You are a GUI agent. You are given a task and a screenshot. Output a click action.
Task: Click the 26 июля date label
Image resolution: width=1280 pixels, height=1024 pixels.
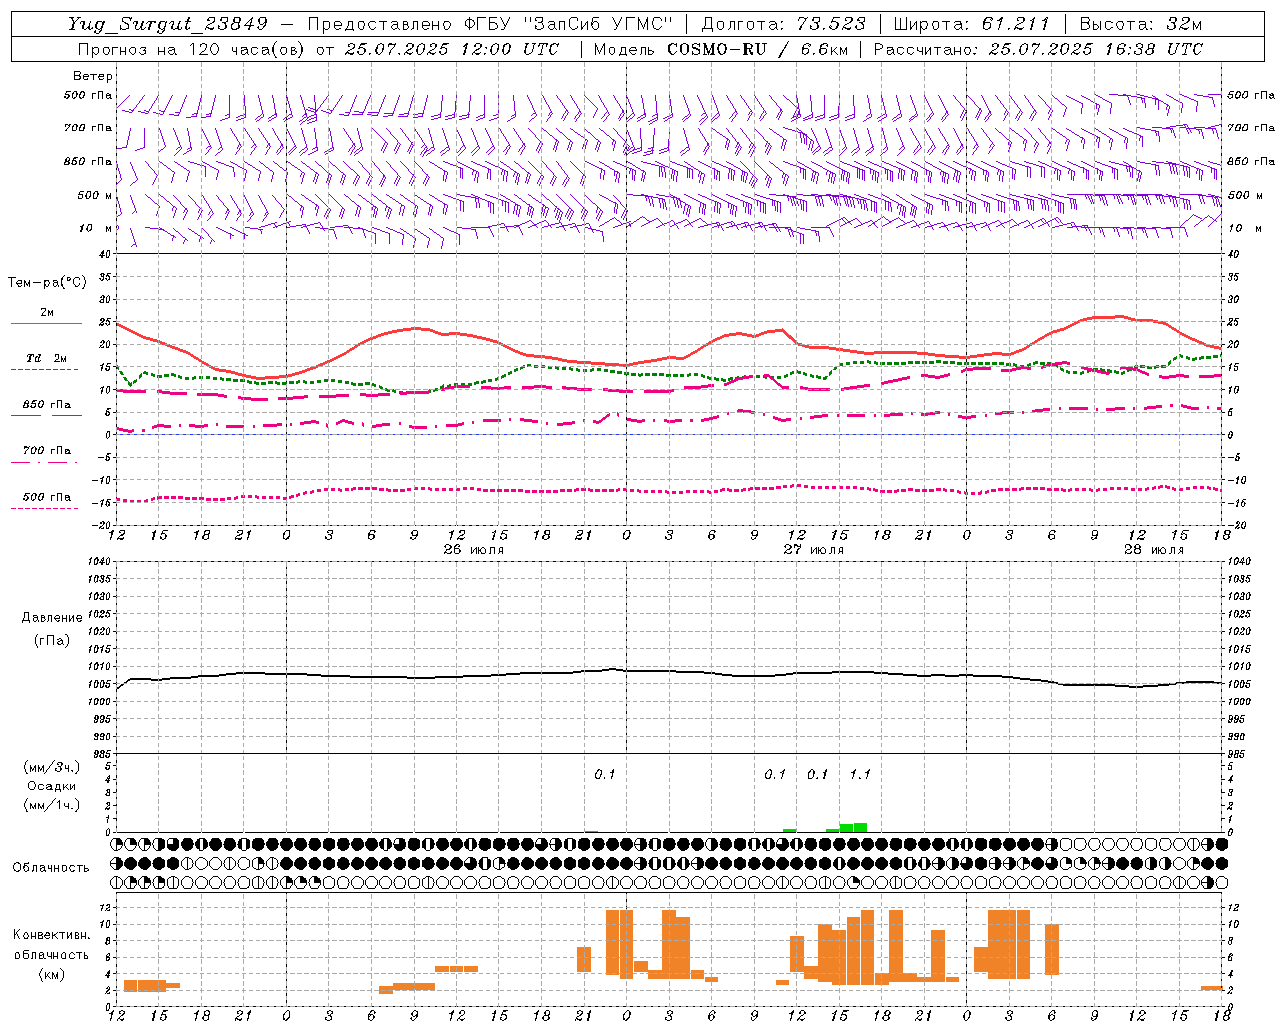[474, 550]
